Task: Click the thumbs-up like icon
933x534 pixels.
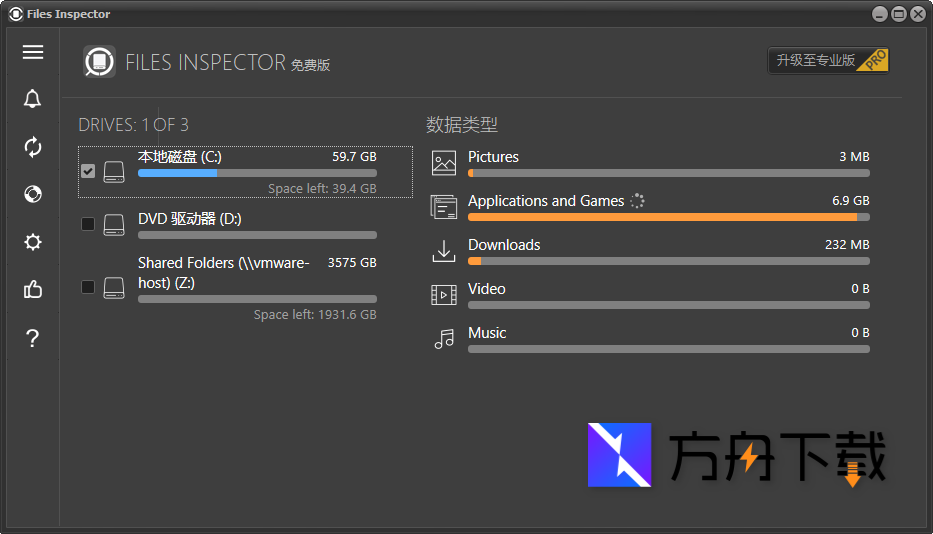Action: click(33, 289)
